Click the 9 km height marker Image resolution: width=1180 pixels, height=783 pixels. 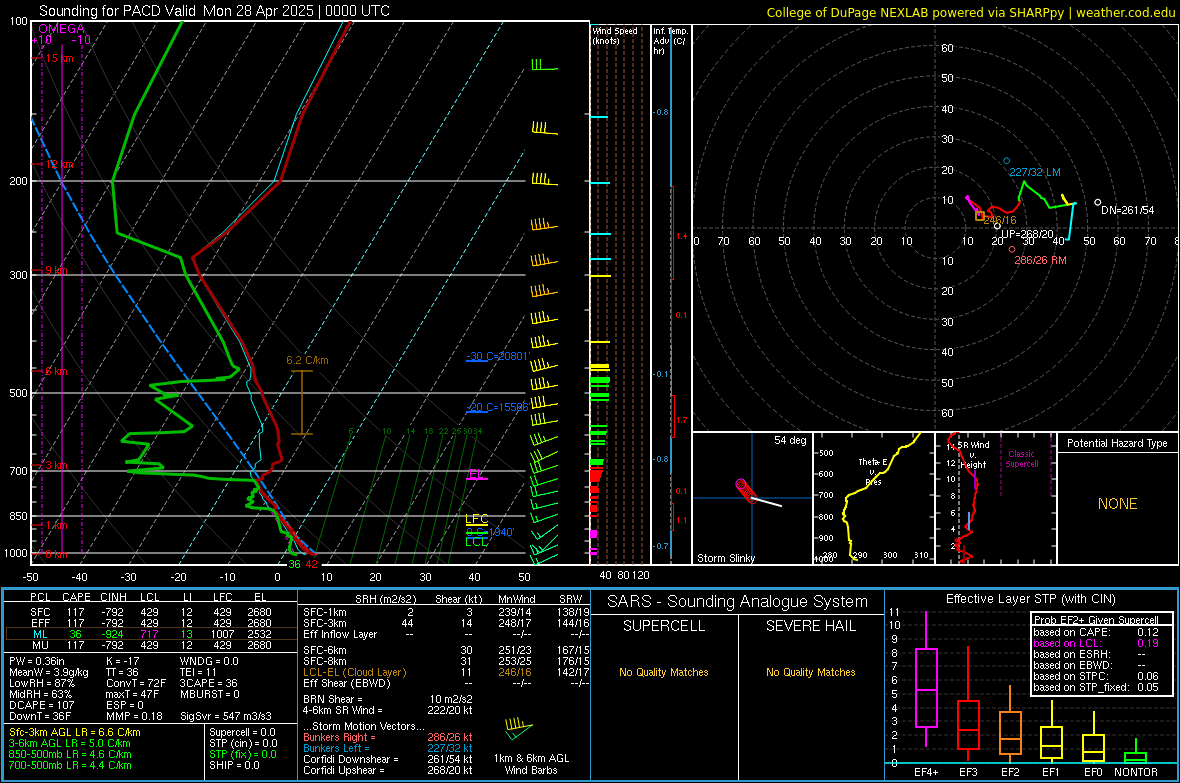tap(56, 270)
